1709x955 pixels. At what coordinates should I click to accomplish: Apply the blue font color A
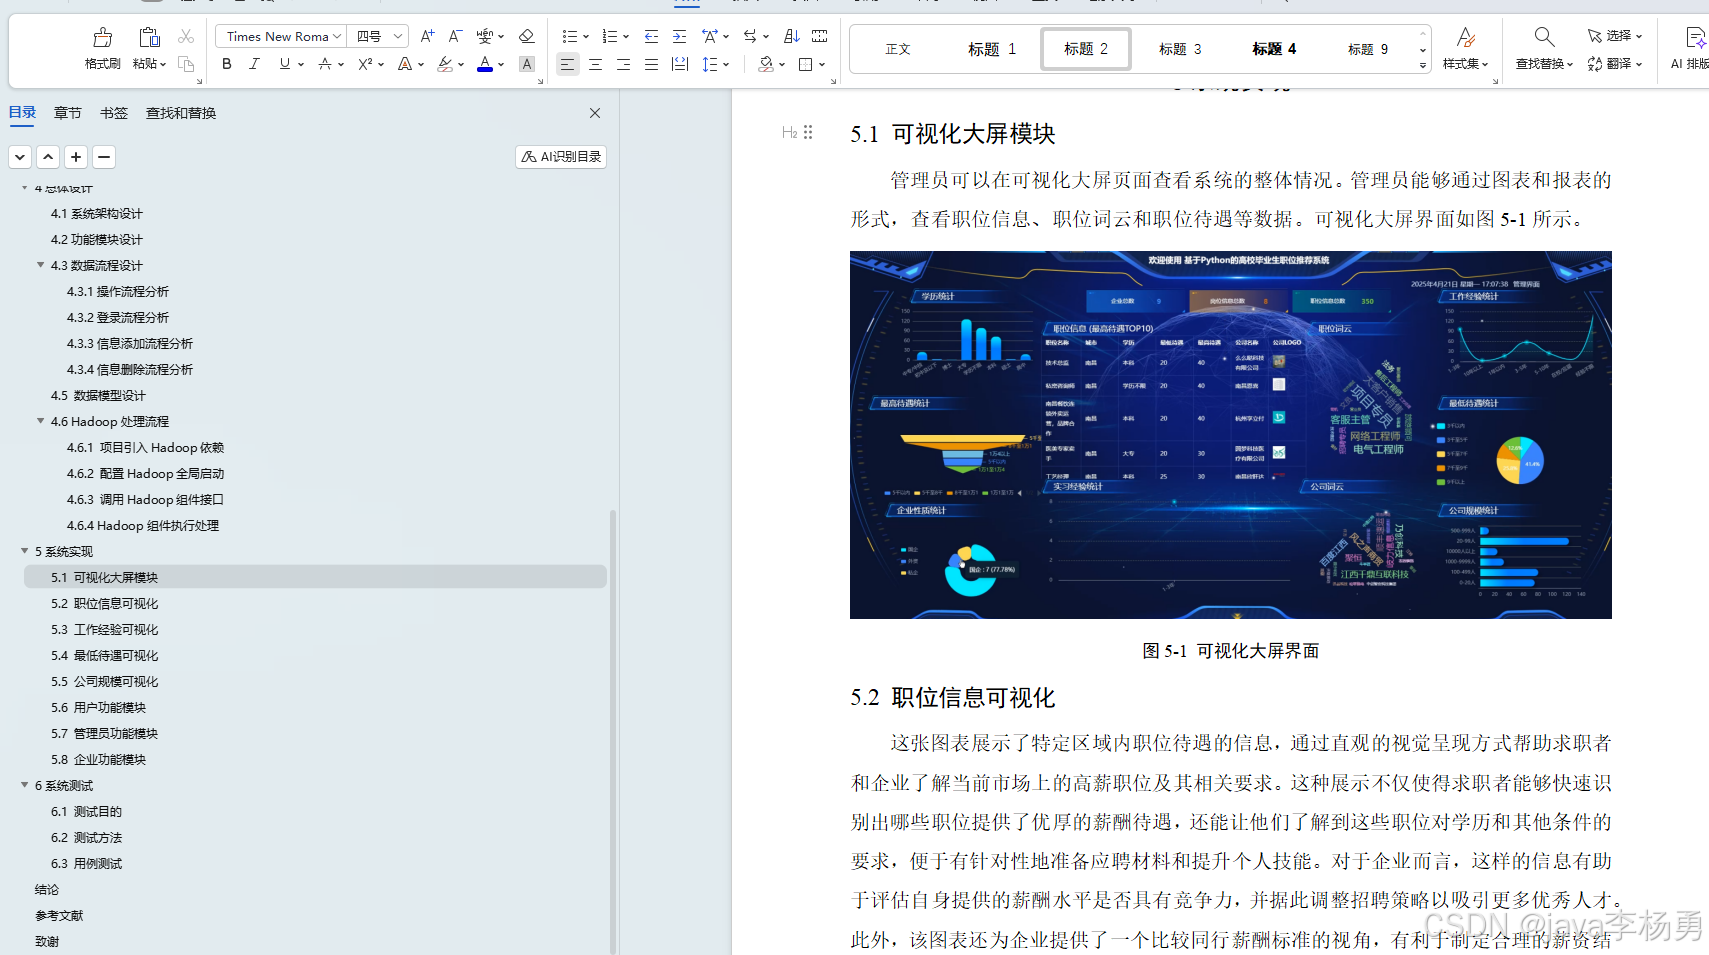point(485,64)
